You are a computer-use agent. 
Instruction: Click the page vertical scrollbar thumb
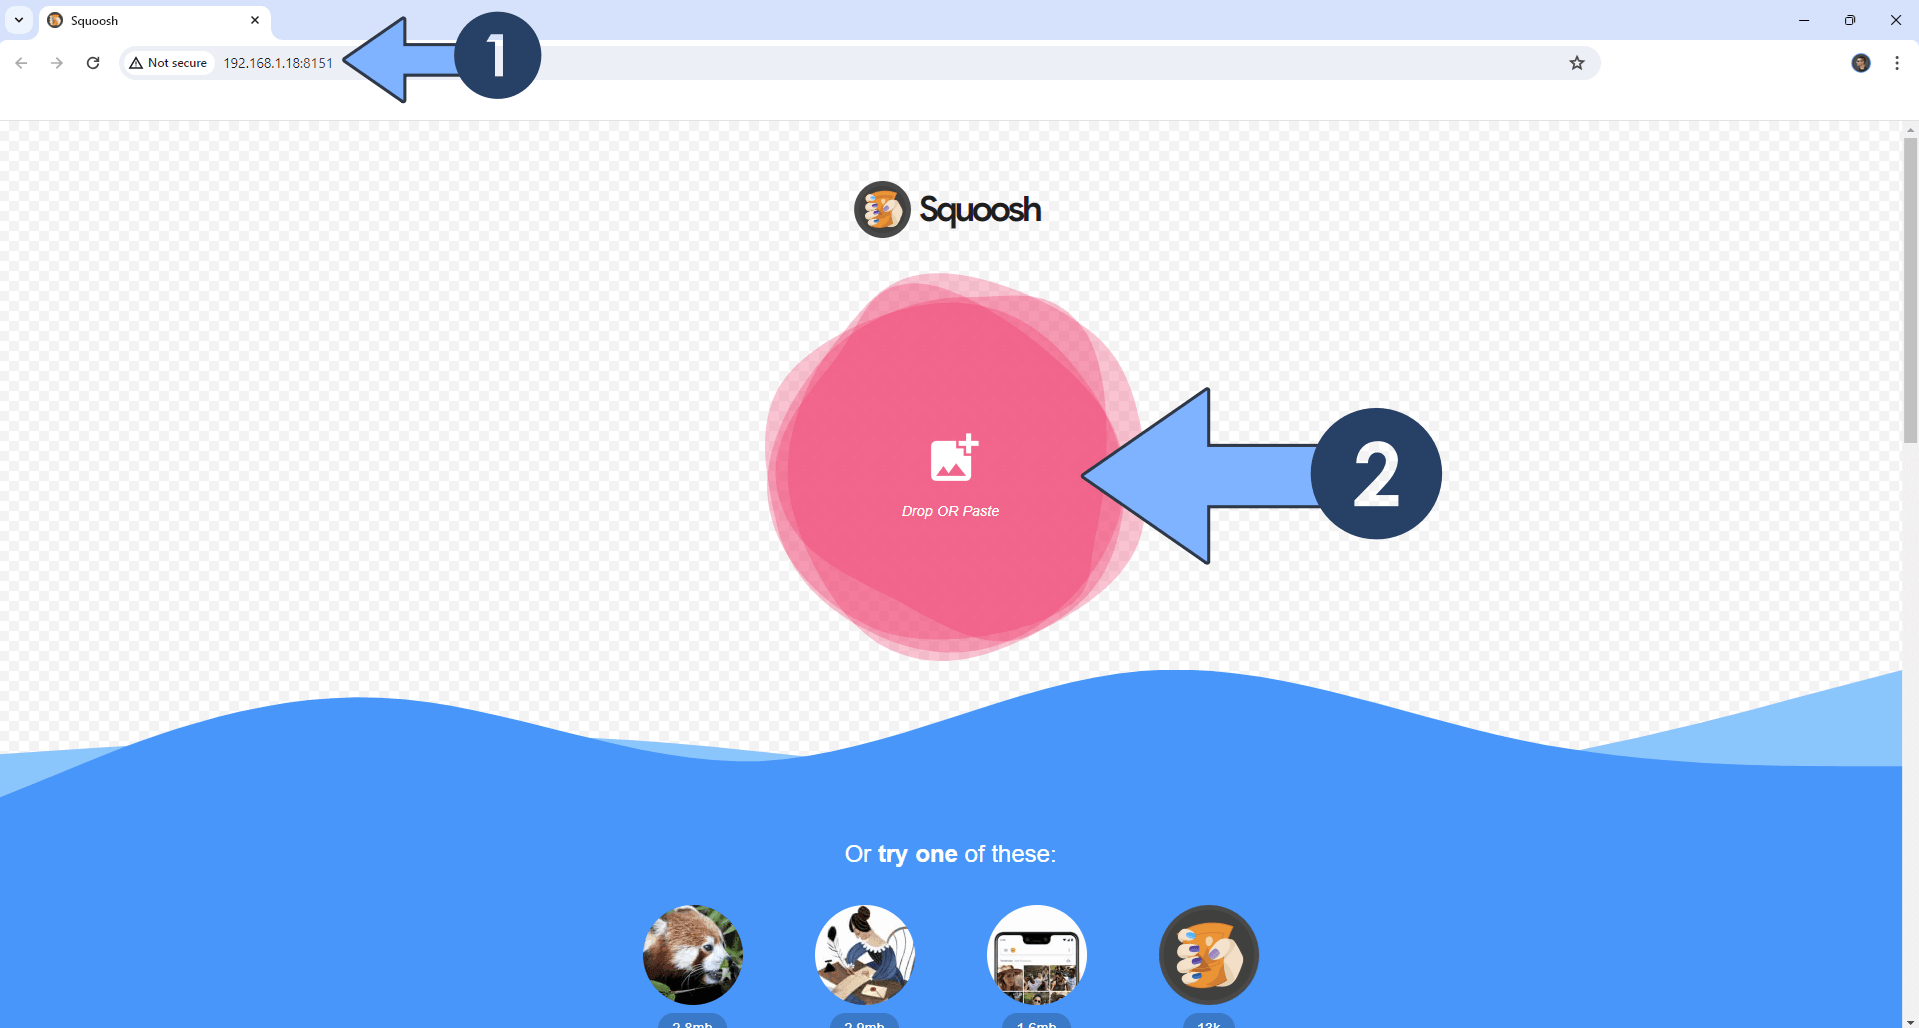tap(1910, 290)
